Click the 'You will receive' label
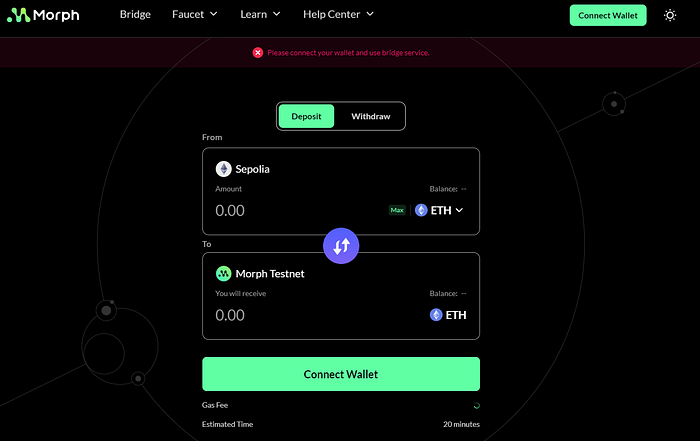700x441 pixels. 241,293
